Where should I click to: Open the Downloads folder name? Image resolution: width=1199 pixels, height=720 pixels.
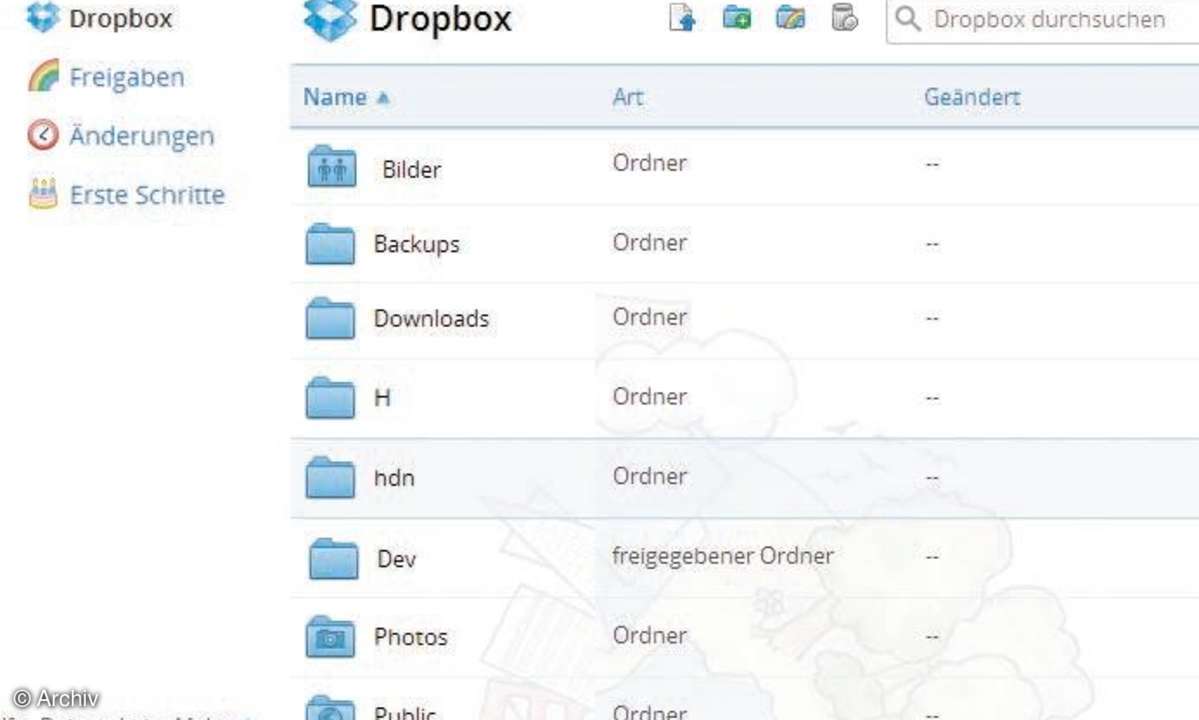431,318
